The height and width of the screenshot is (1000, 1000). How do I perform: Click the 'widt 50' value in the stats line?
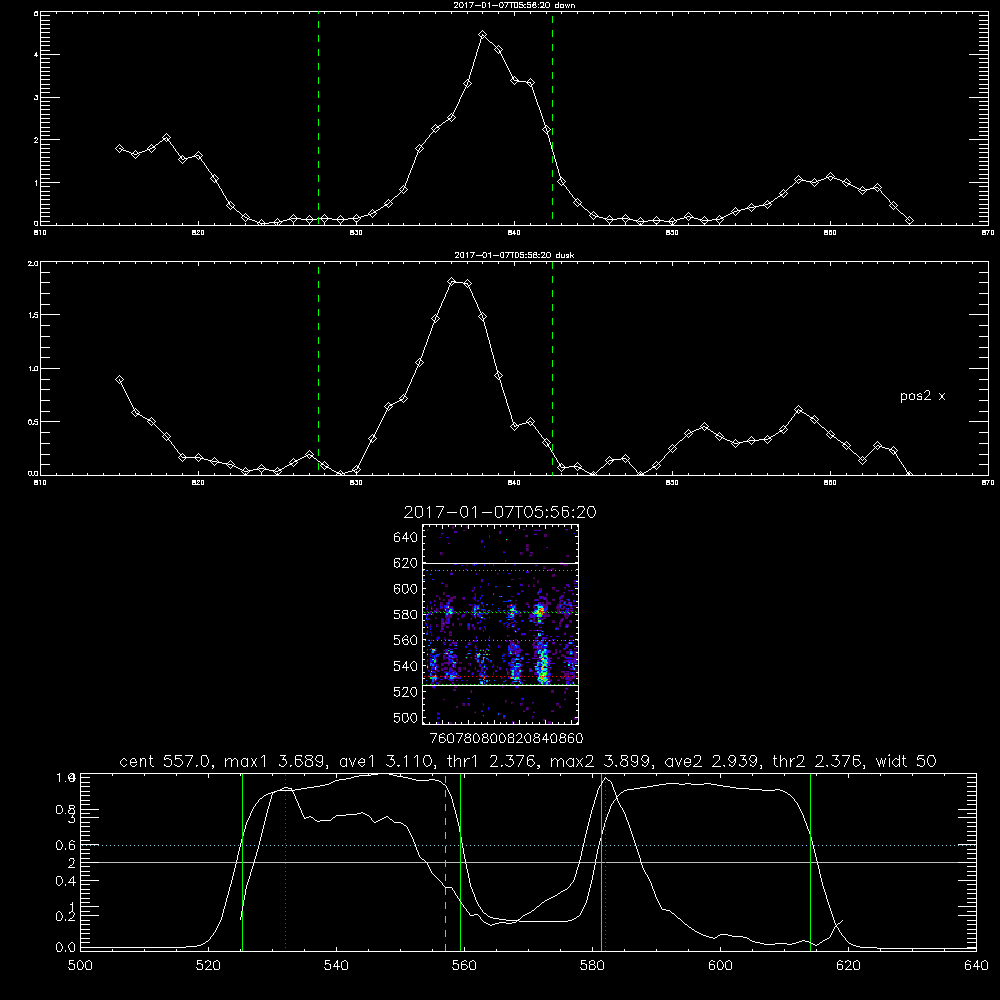[906, 761]
